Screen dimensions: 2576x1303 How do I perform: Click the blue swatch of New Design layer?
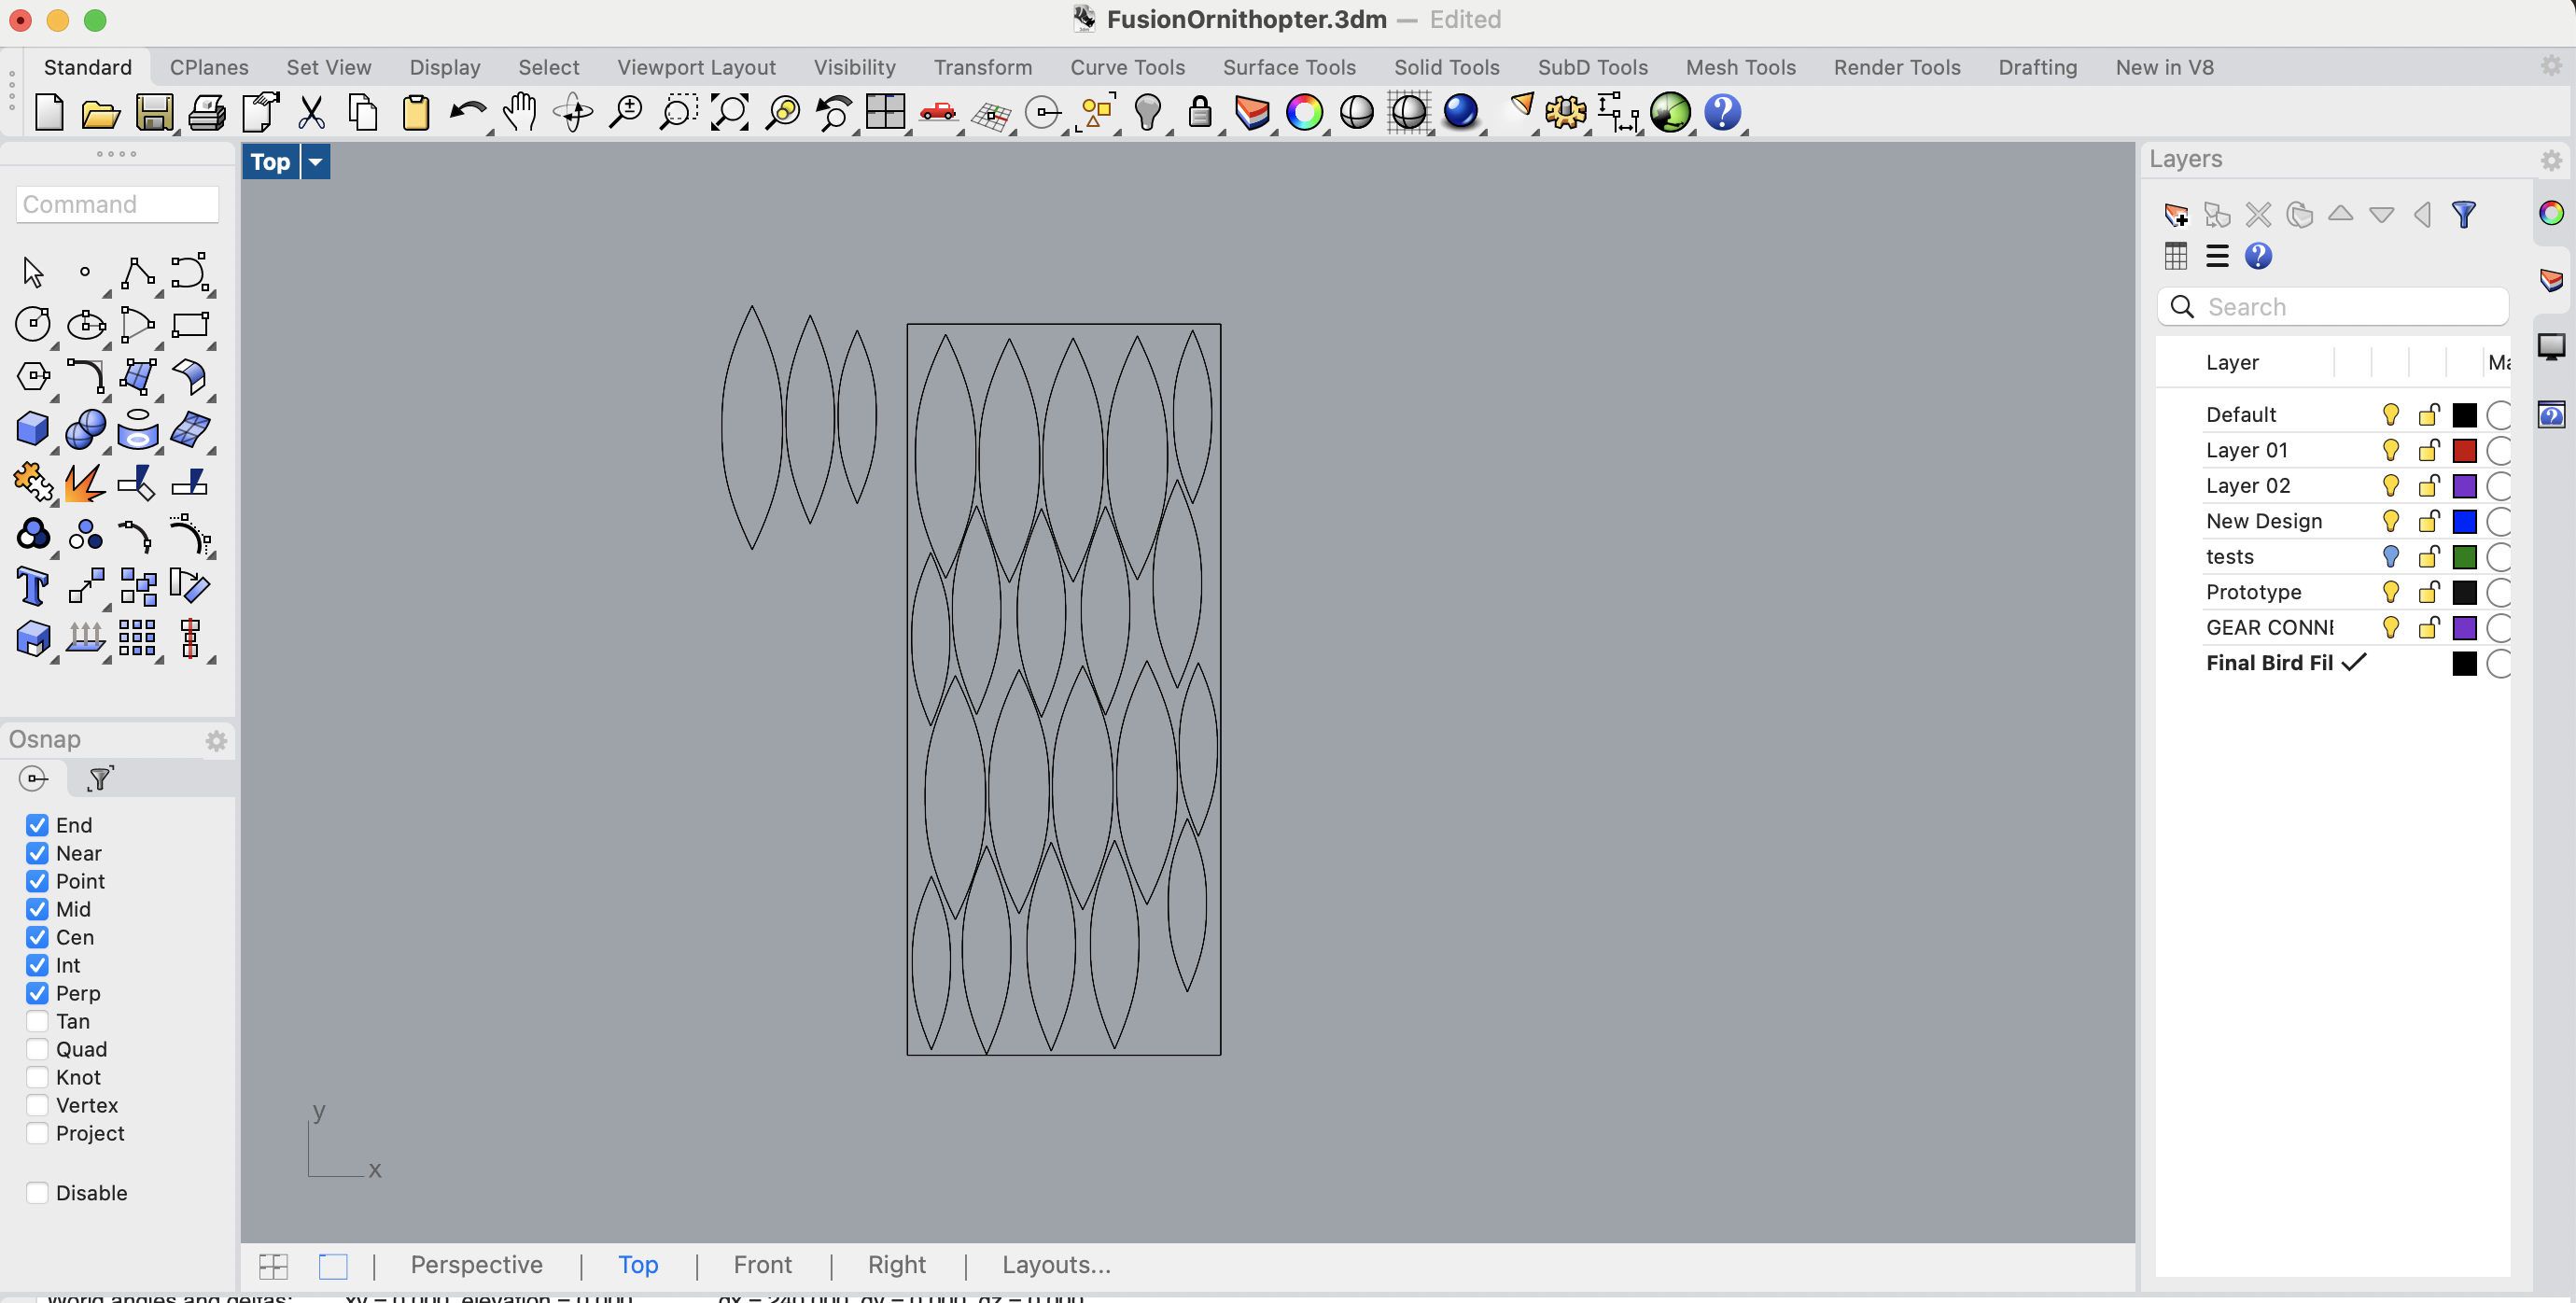(x=2465, y=521)
